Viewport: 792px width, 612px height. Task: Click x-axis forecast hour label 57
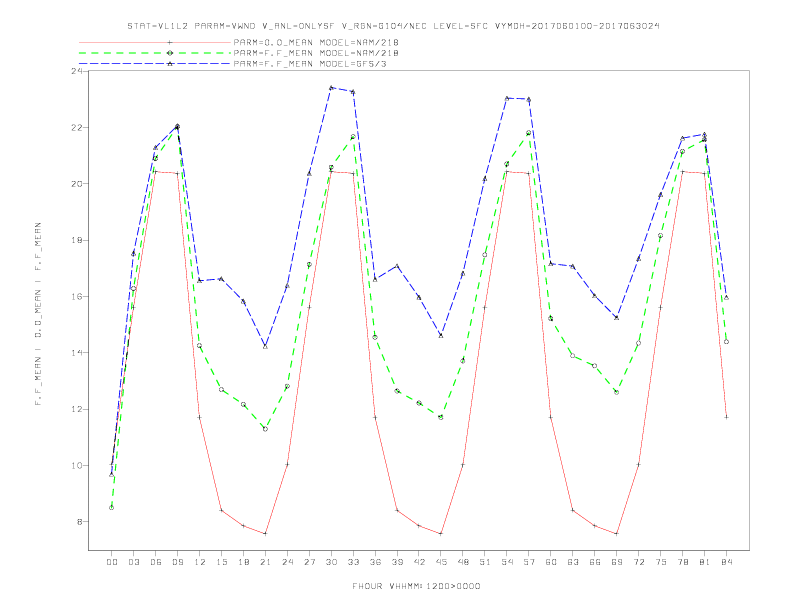(x=529, y=562)
